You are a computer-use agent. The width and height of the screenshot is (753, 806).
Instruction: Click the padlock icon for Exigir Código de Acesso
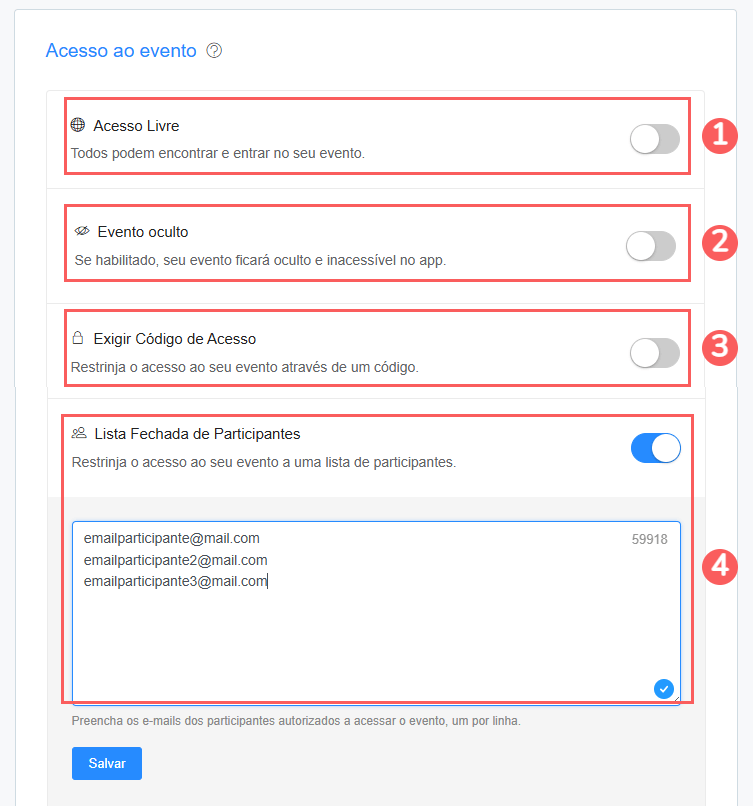click(78, 338)
